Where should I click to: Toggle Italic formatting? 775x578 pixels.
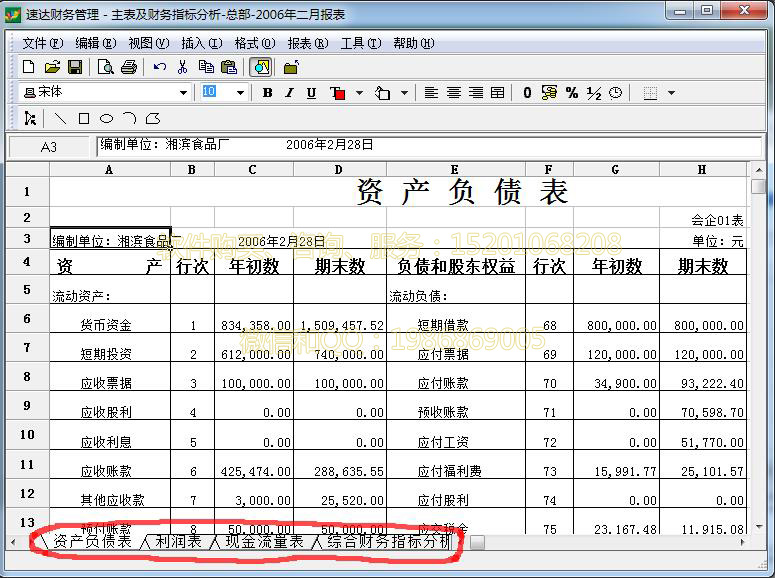(289, 93)
